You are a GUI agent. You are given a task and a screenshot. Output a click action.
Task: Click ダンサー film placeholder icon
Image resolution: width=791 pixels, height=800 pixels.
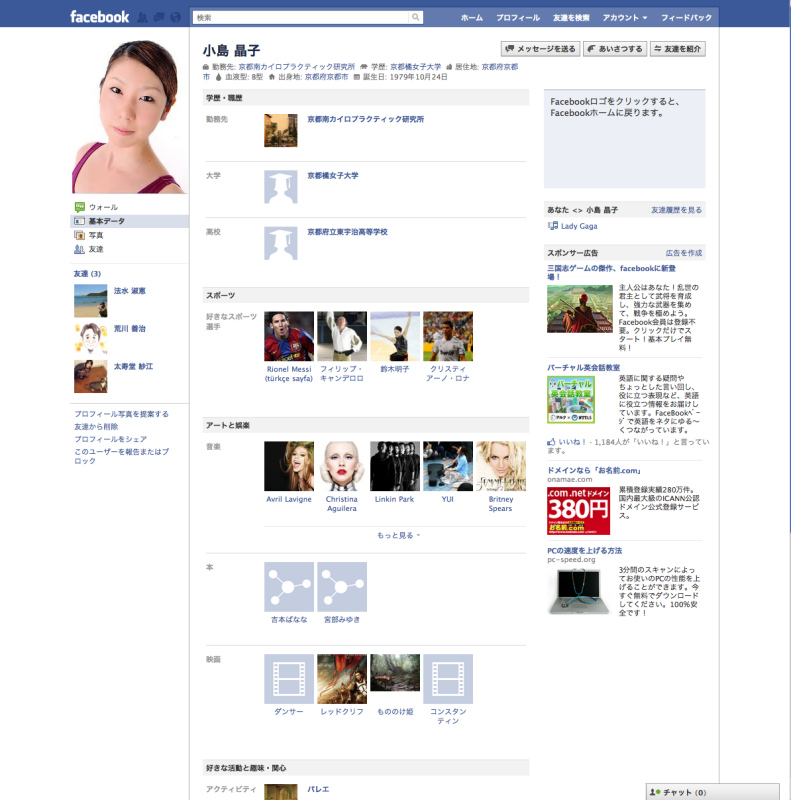(x=289, y=679)
